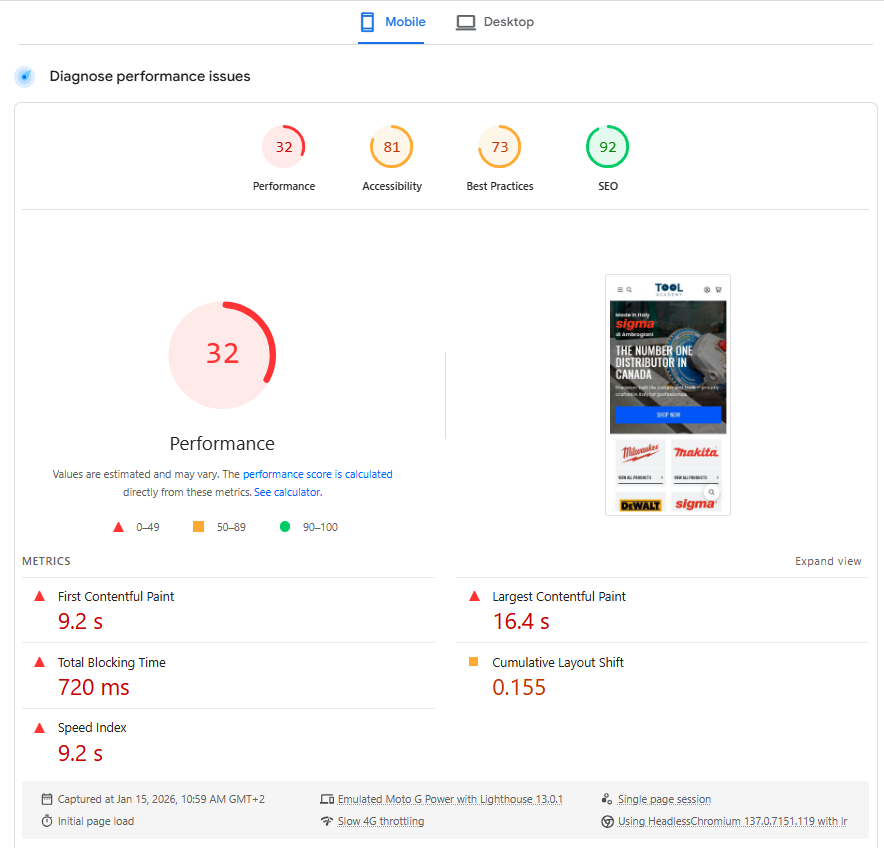The image size is (884, 848).
Task: Click the Total Blocking Time metric title
Action: 112,662
